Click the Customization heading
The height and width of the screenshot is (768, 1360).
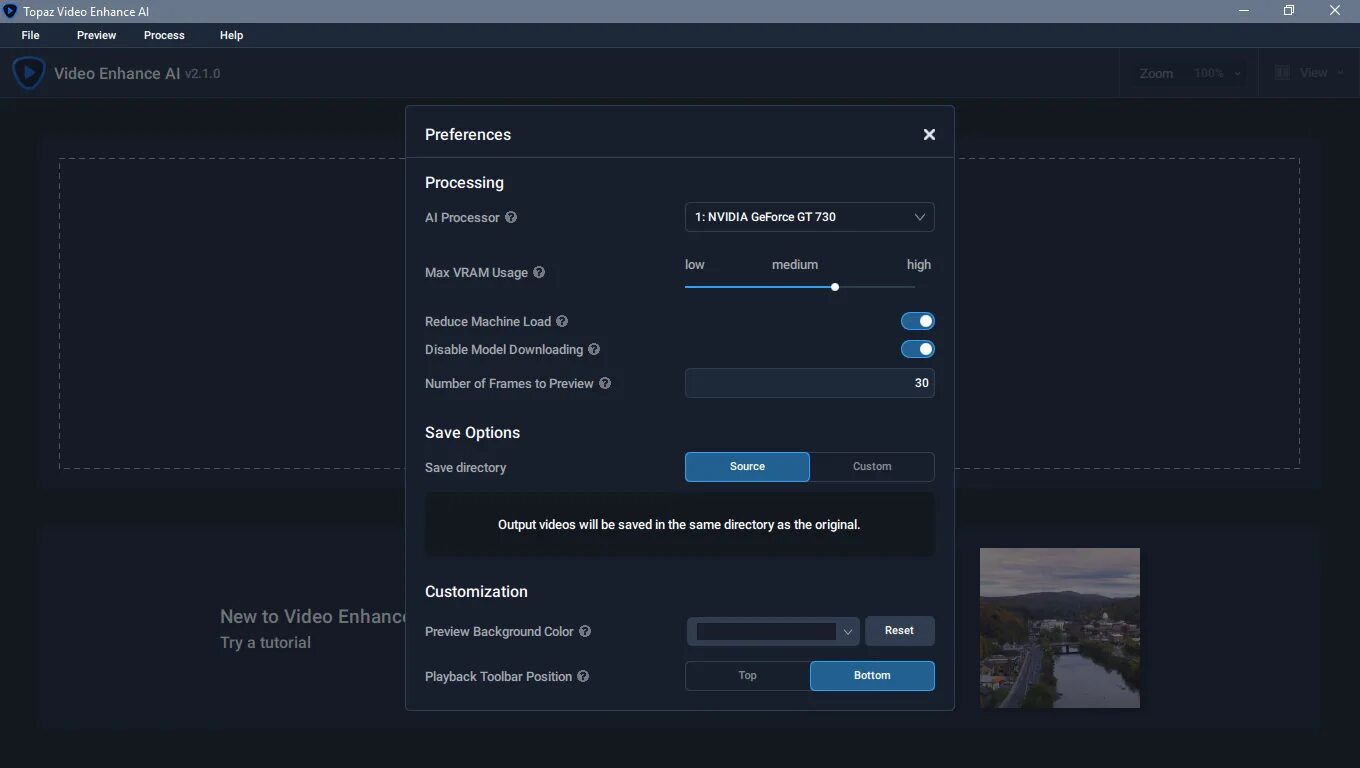pos(476,592)
